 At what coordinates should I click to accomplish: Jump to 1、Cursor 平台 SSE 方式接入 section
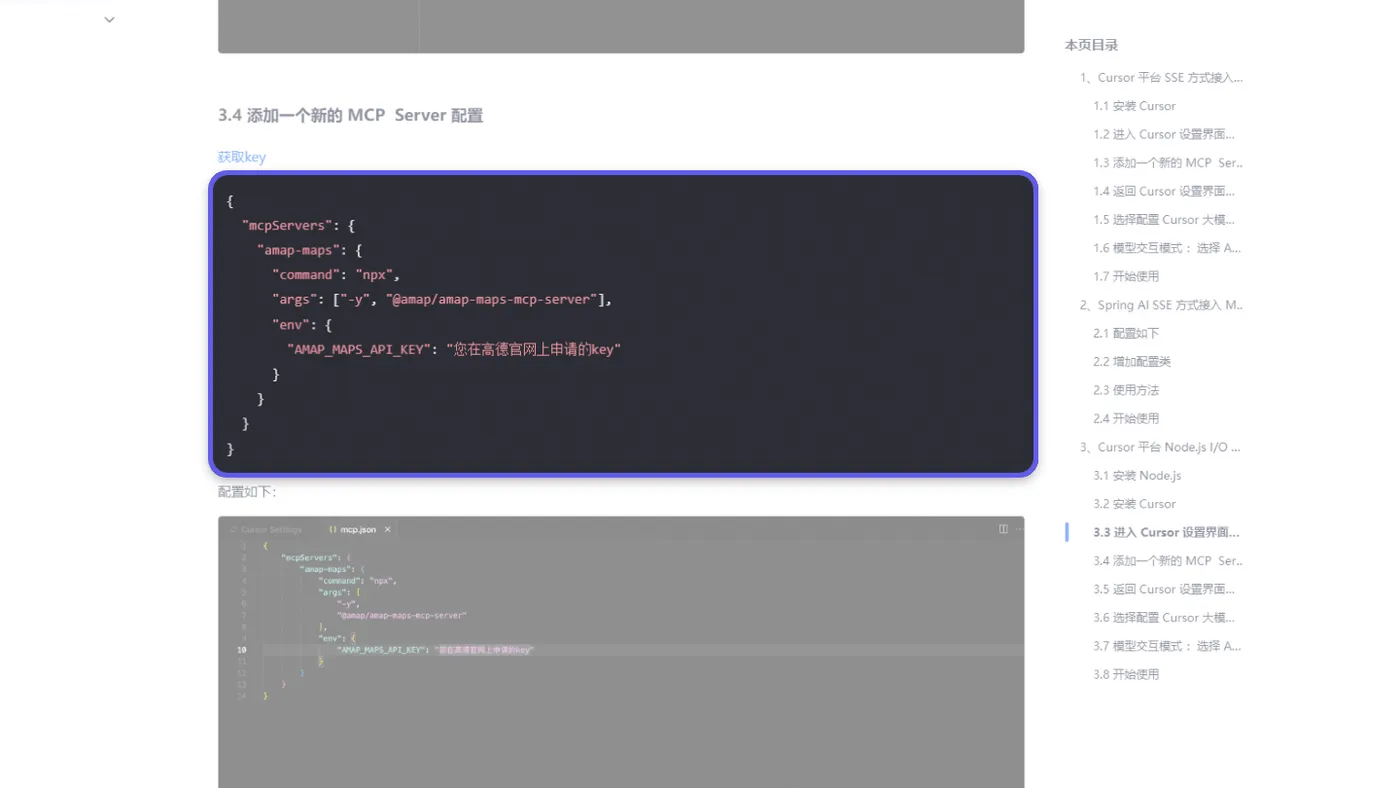tap(1161, 77)
